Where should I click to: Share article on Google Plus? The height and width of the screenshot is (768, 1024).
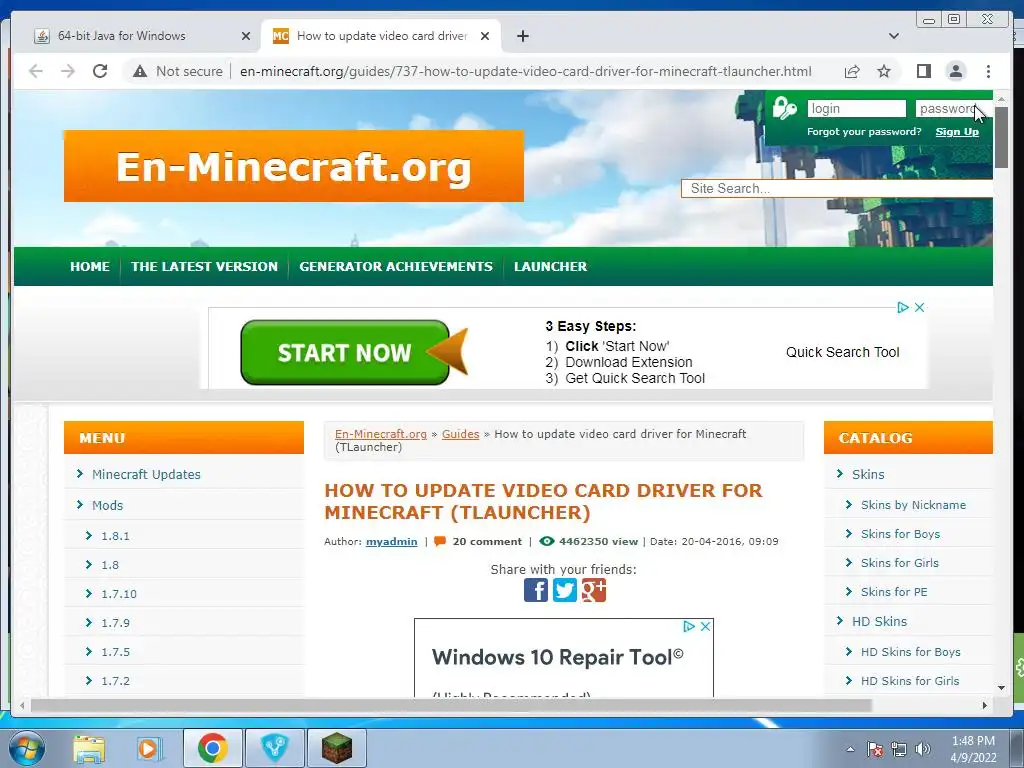coord(594,590)
